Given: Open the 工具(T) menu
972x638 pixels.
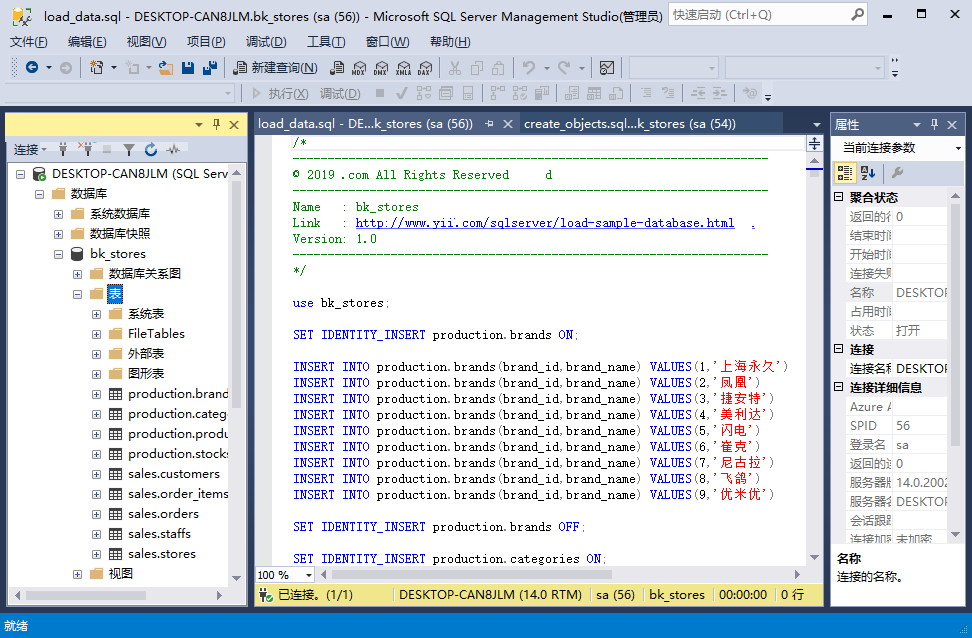Looking at the screenshot, I should 326,42.
